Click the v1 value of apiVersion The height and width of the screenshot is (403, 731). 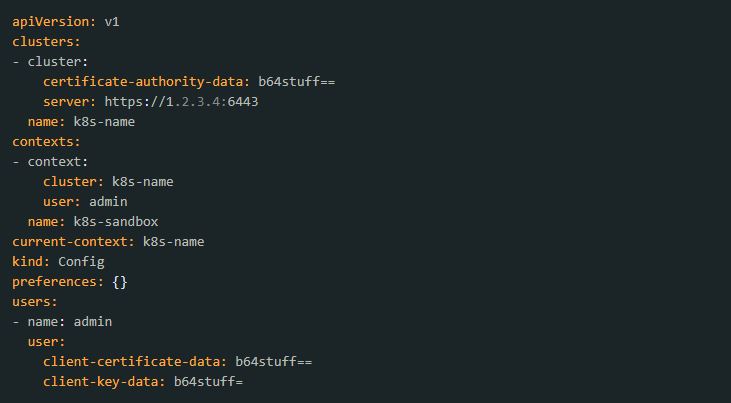pyautogui.click(x=112, y=22)
